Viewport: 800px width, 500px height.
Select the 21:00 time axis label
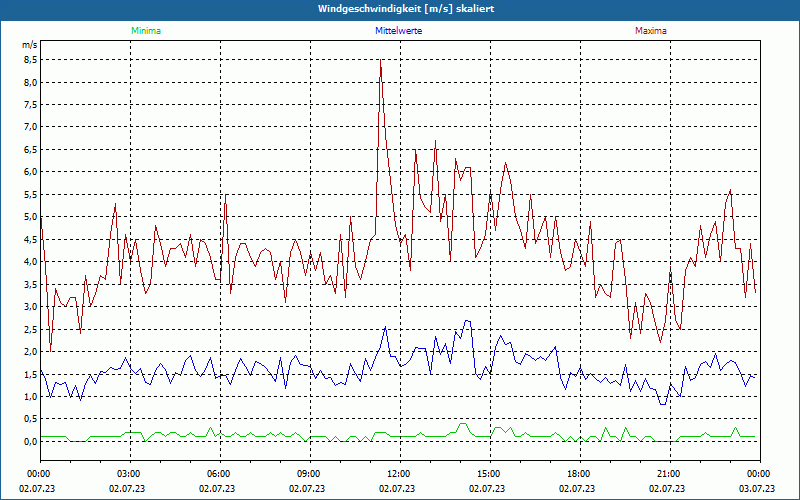pos(669,474)
